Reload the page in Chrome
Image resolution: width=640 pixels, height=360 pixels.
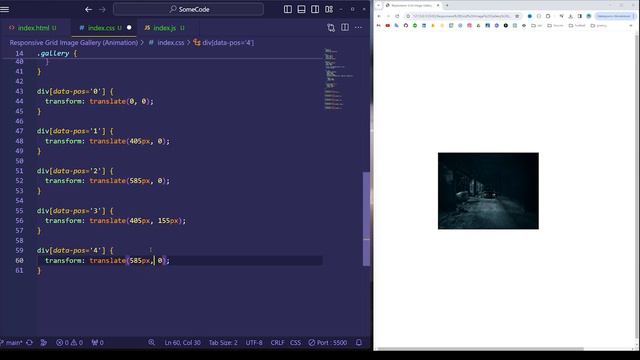click(x=397, y=16)
